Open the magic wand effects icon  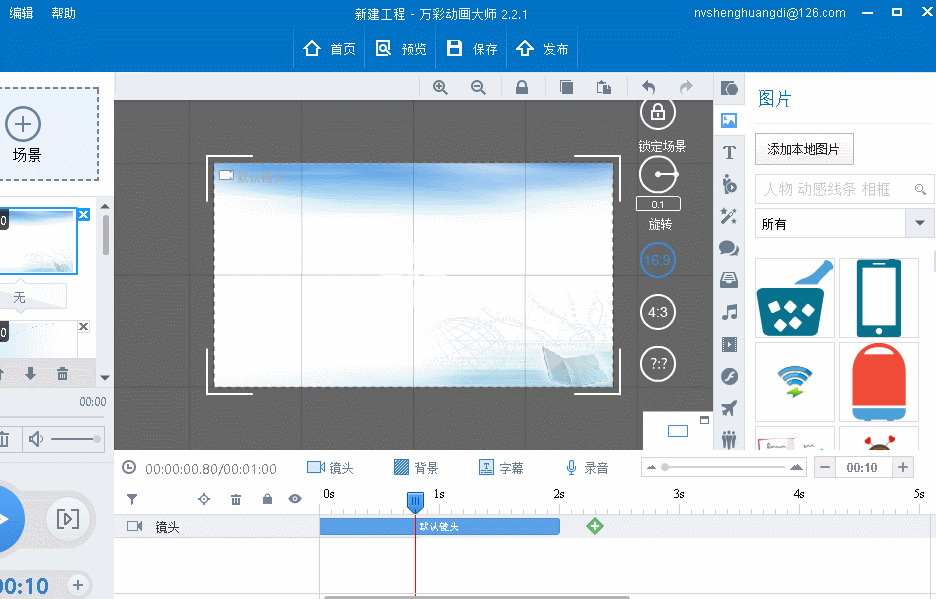click(x=729, y=216)
